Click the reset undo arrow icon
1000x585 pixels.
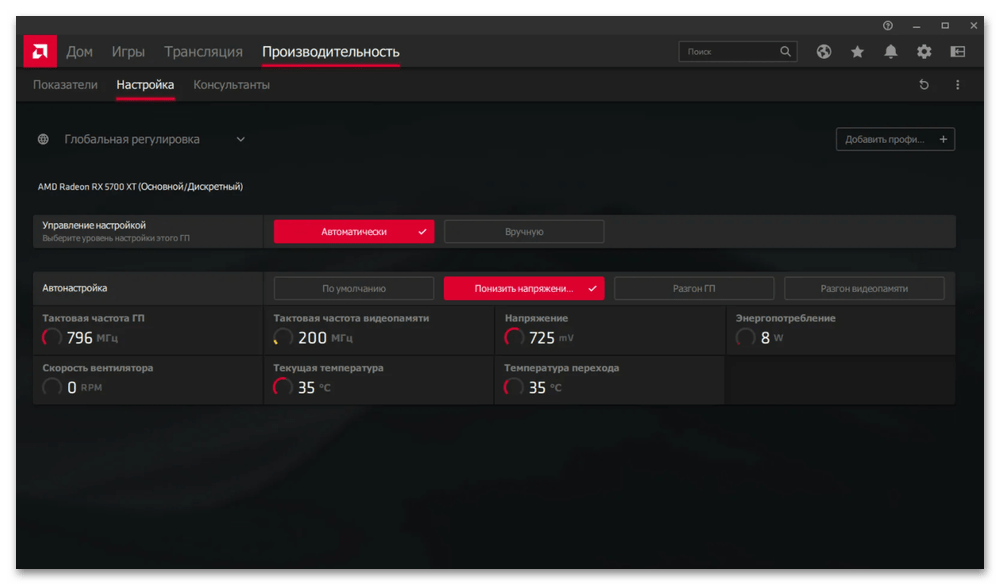pyautogui.click(x=924, y=85)
